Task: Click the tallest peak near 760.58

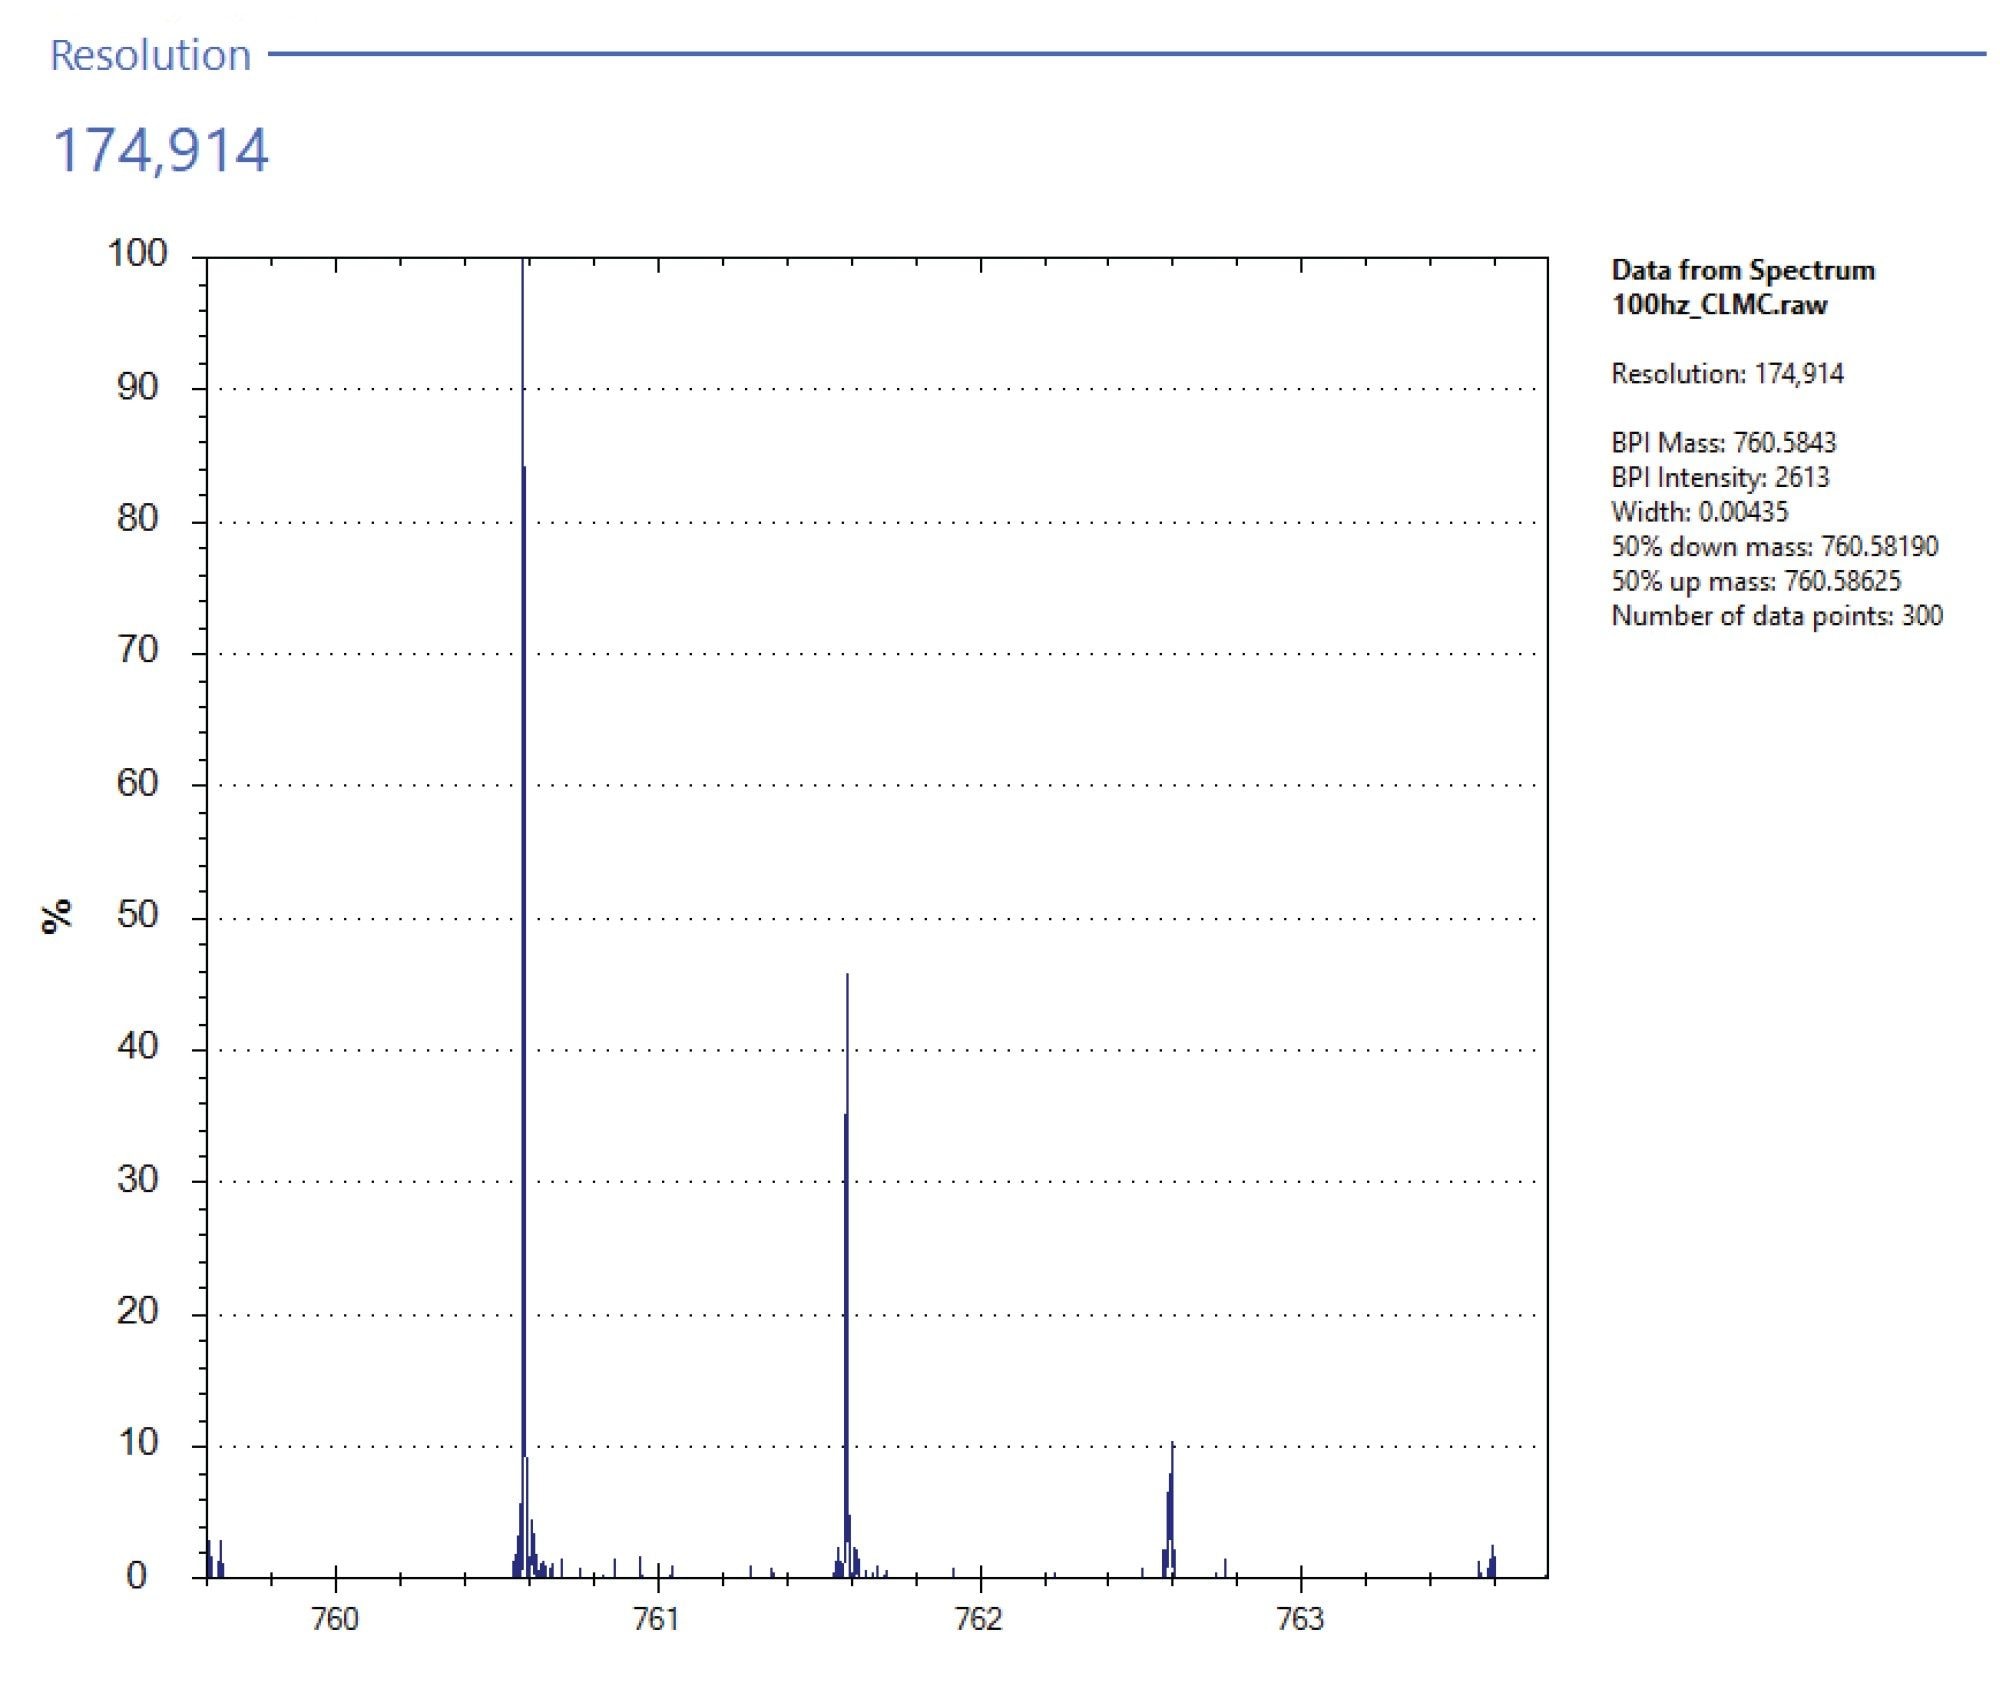Action: pyautogui.click(x=523, y=900)
